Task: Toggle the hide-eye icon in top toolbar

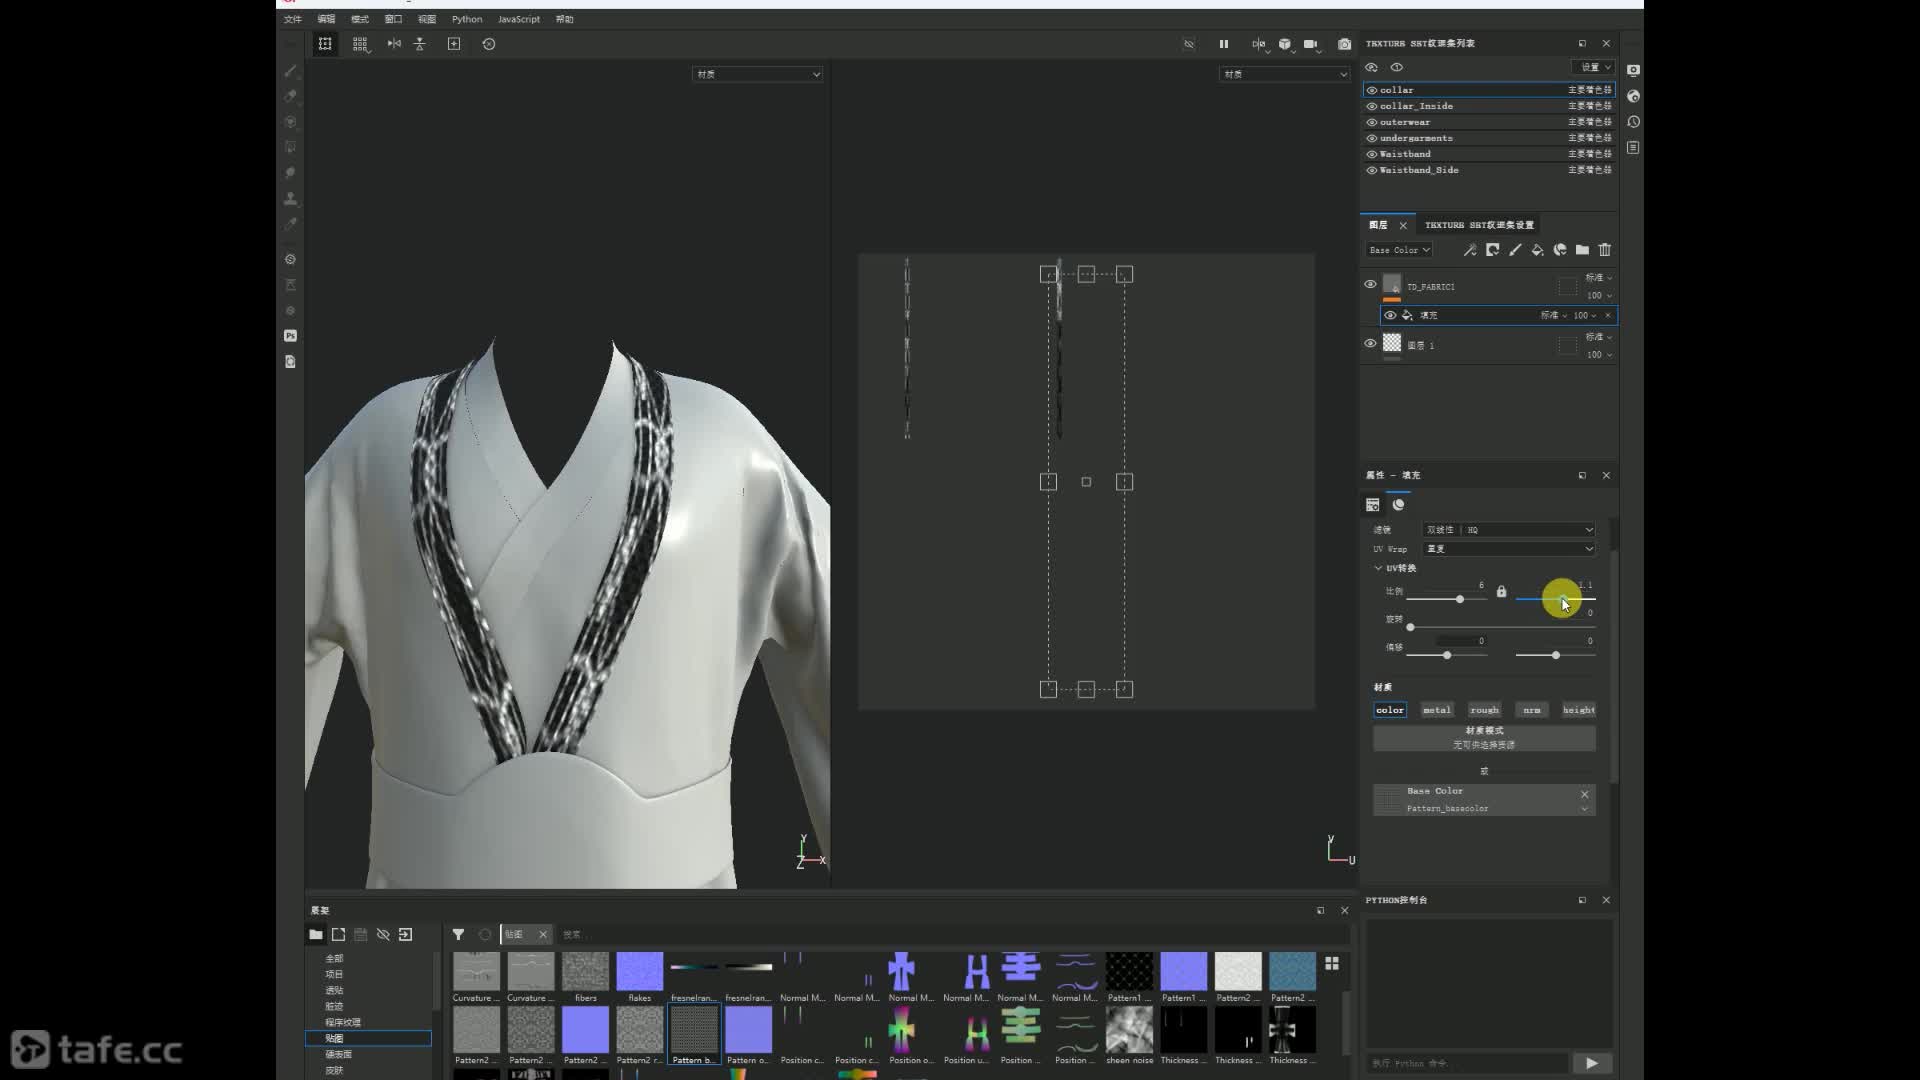Action: (x=1189, y=44)
